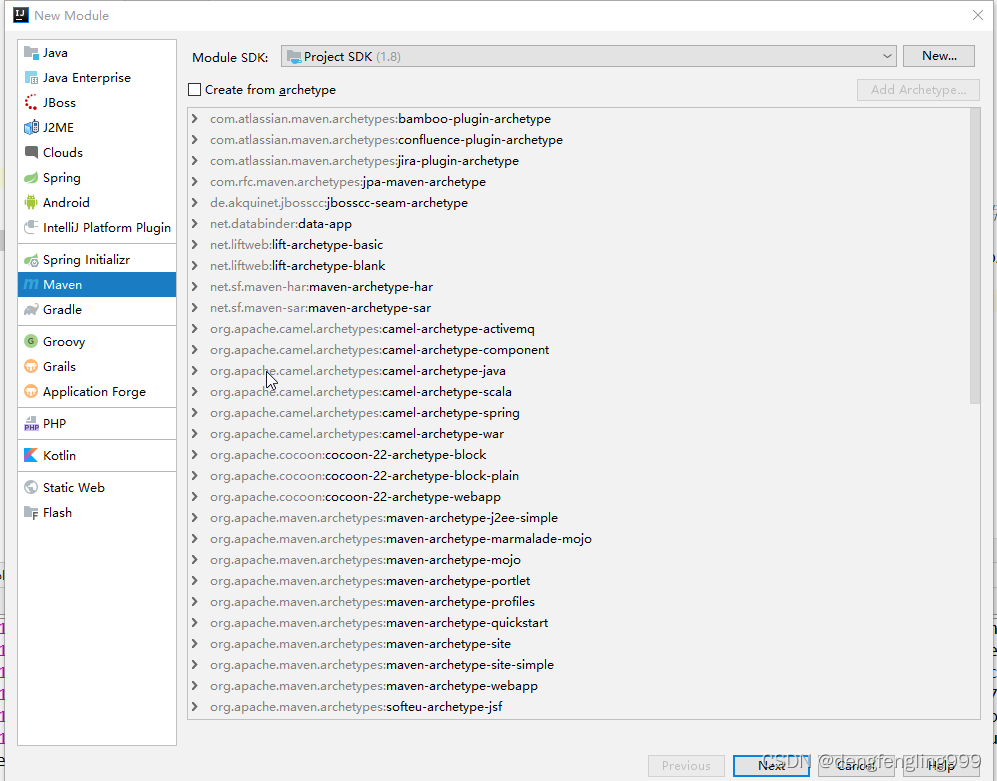Expand bamboo-plugin-archetype entry

pyautogui.click(x=195, y=119)
